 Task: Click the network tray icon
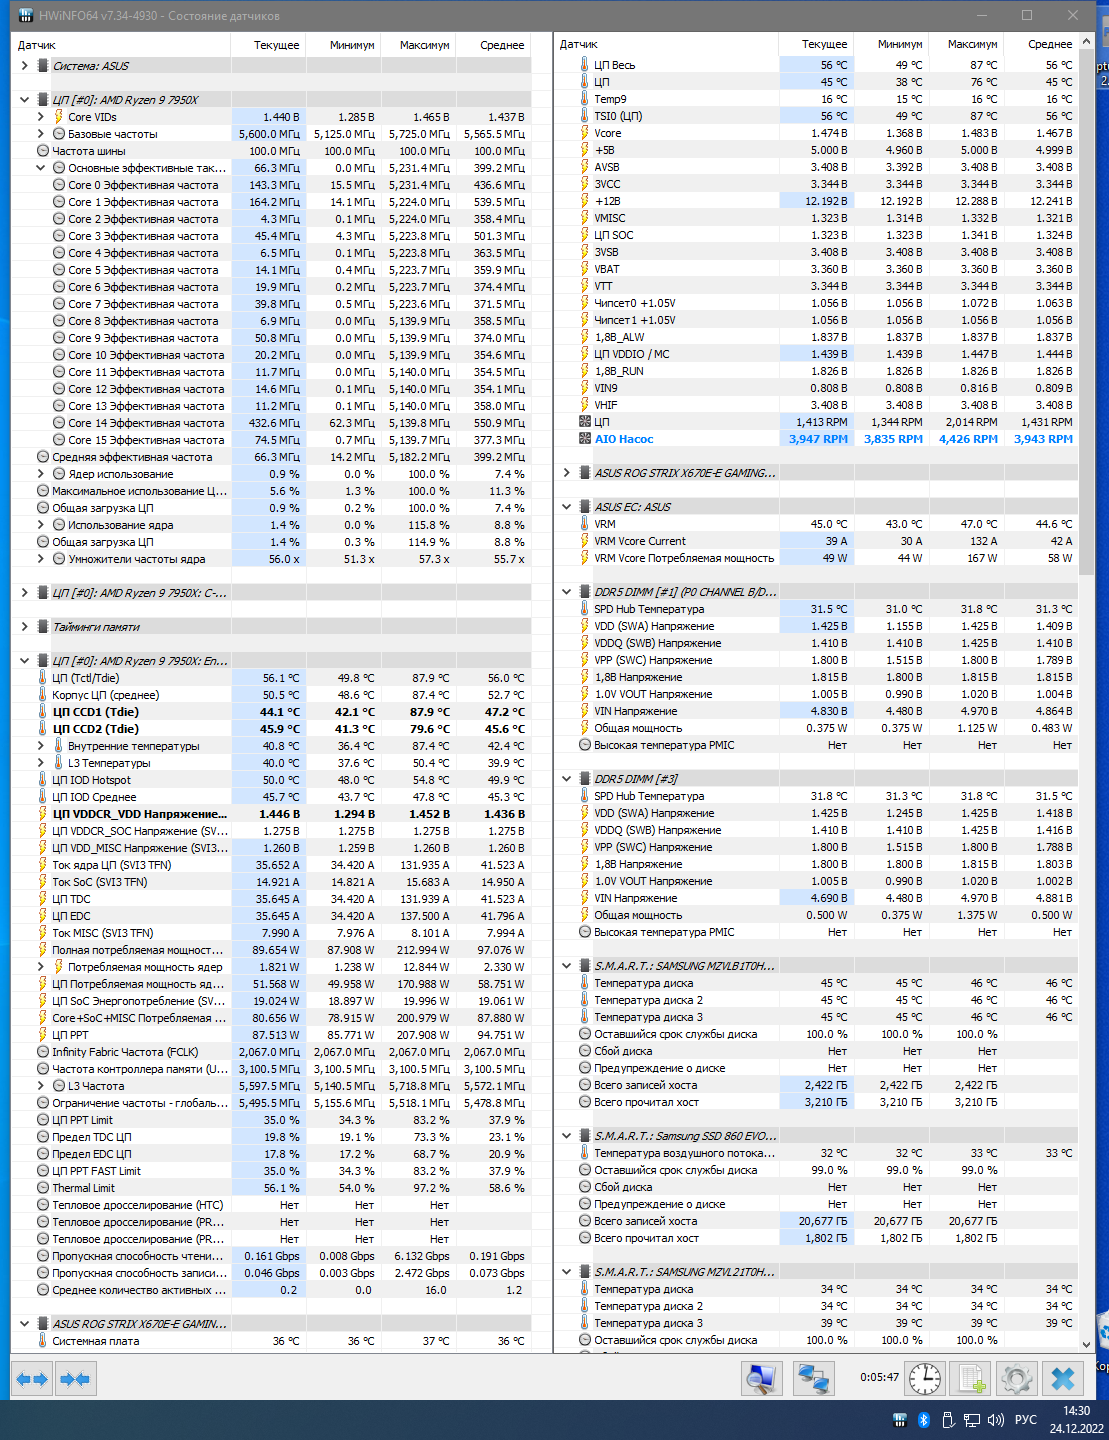(971, 1420)
